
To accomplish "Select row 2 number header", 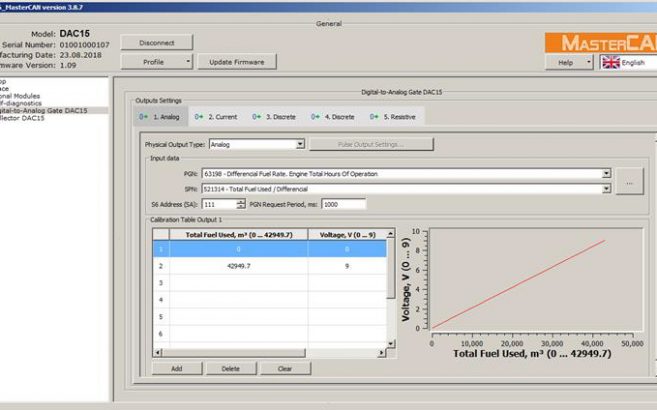I will [x=161, y=266].
